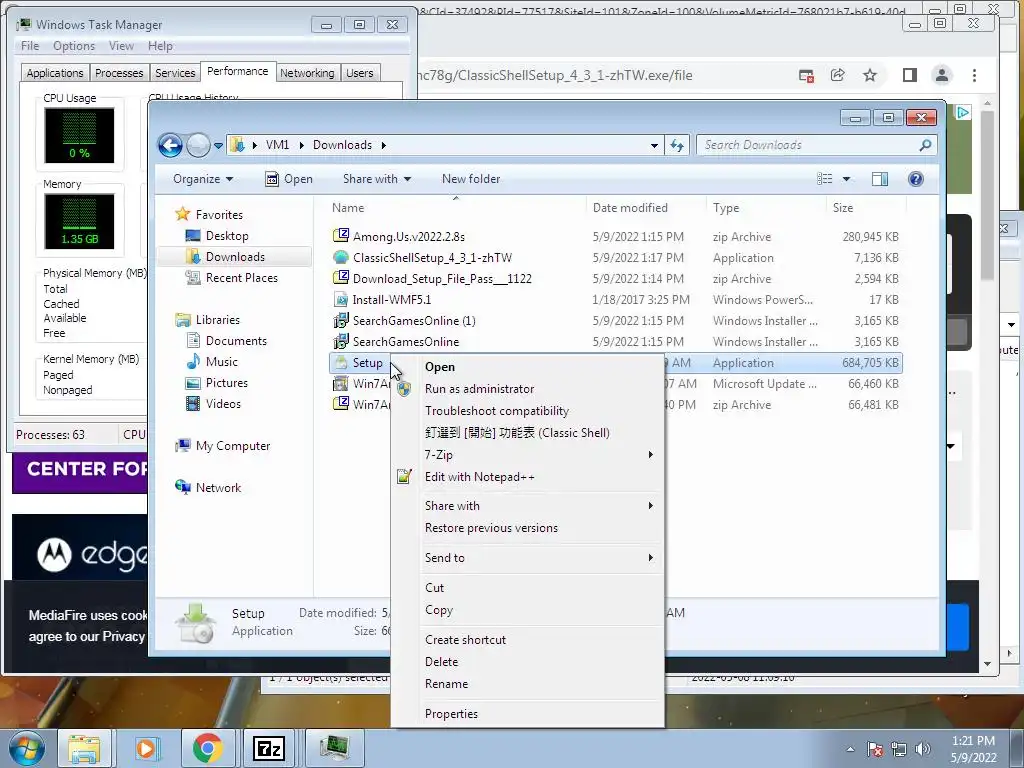Select Documents library in the sidebar
The image size is (1024, 768).
(x=236, y=341)
